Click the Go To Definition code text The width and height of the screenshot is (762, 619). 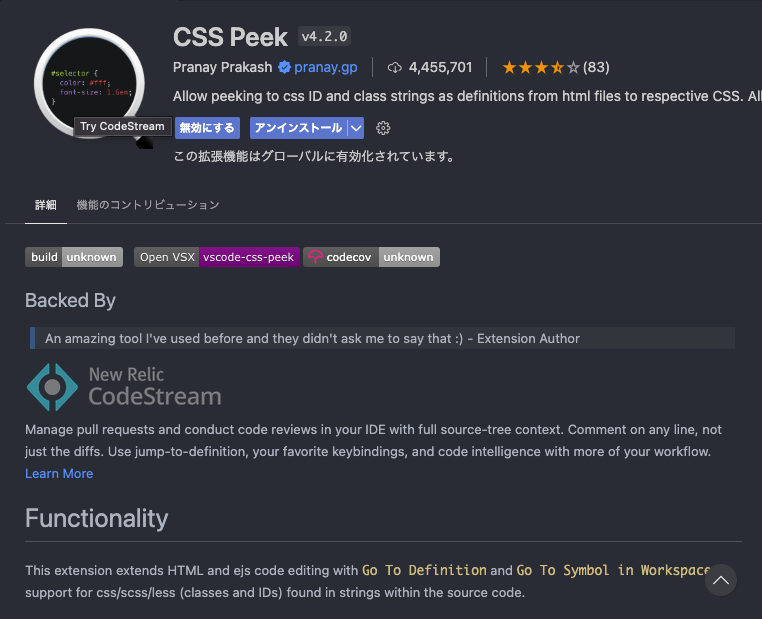[x=424, y=570]
